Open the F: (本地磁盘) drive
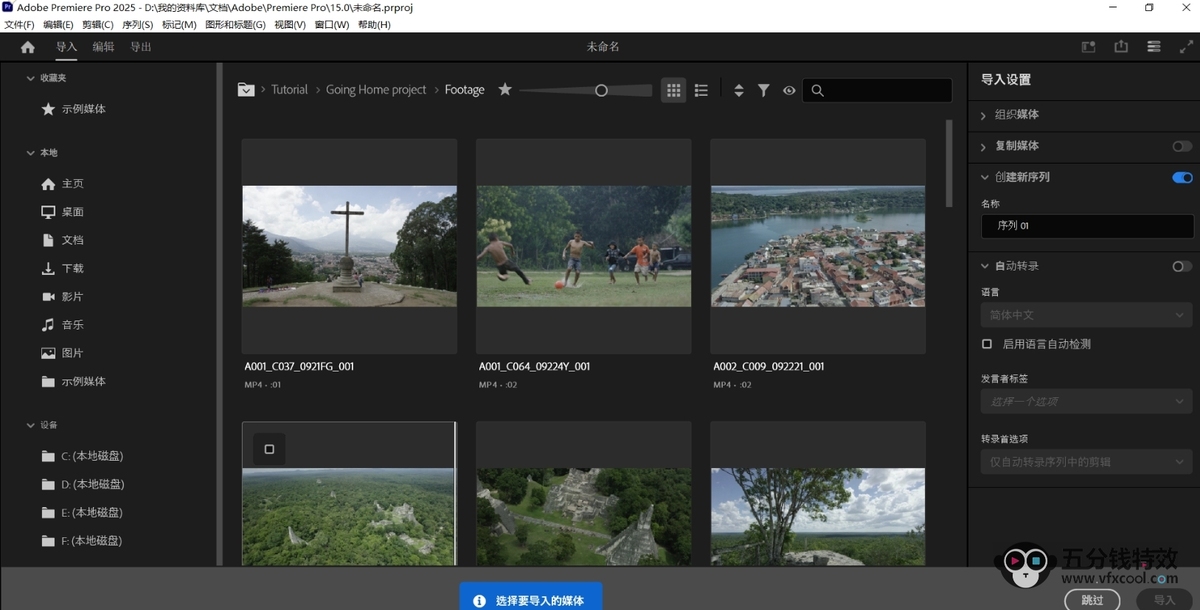This screenshot has width=1200, height=610. [82, 541]
